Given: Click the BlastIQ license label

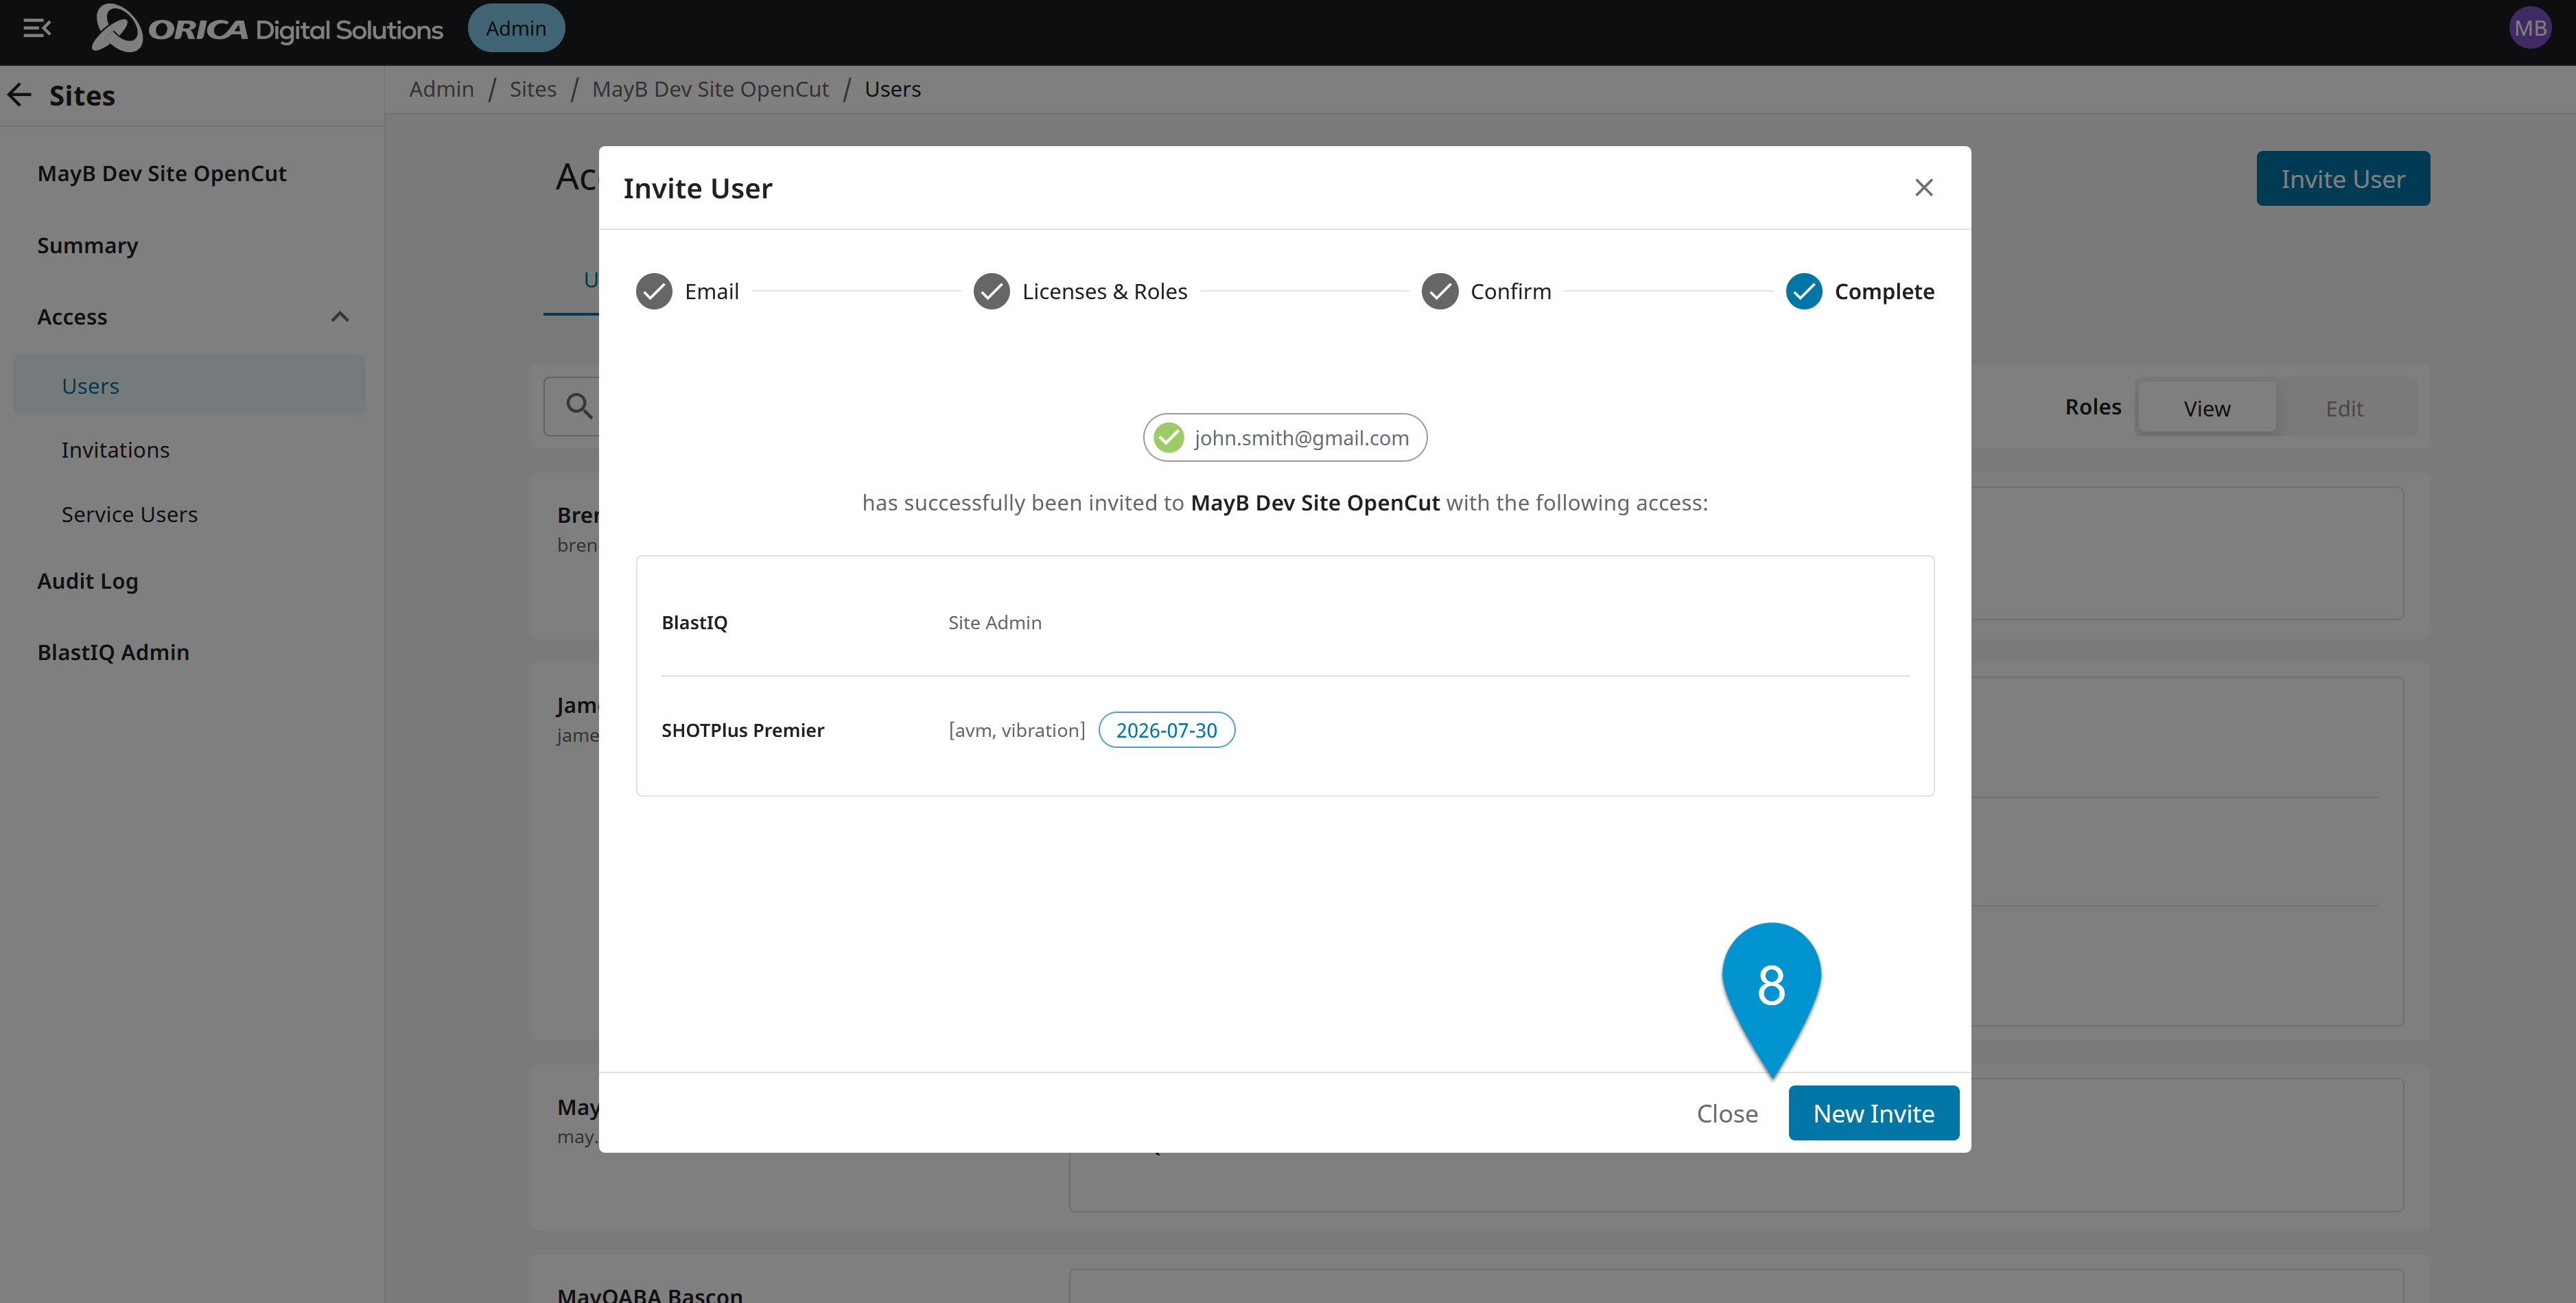Looking at the screenshot, I should [x=694, y=622].
